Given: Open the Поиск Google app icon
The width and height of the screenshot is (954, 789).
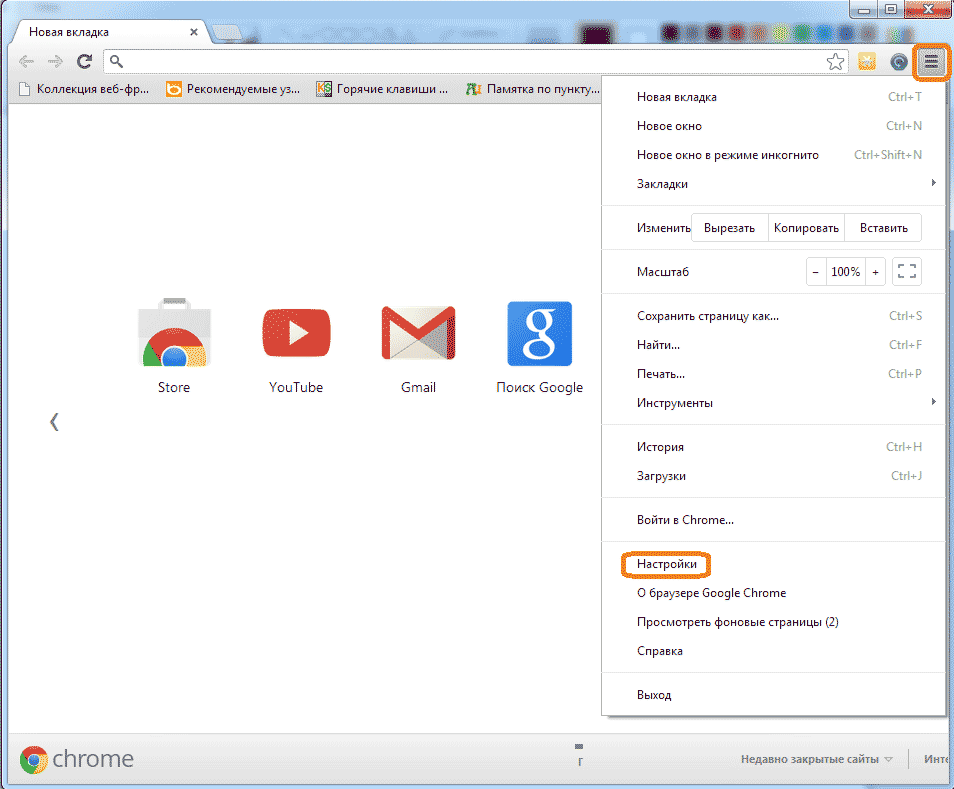Looking at the screenshot, I should tap(539, 334).
